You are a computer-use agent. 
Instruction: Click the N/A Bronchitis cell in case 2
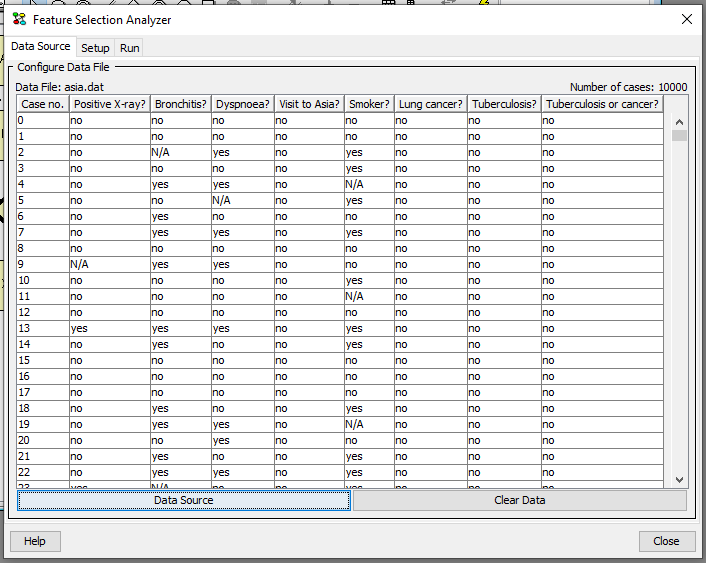click(181, 152)
